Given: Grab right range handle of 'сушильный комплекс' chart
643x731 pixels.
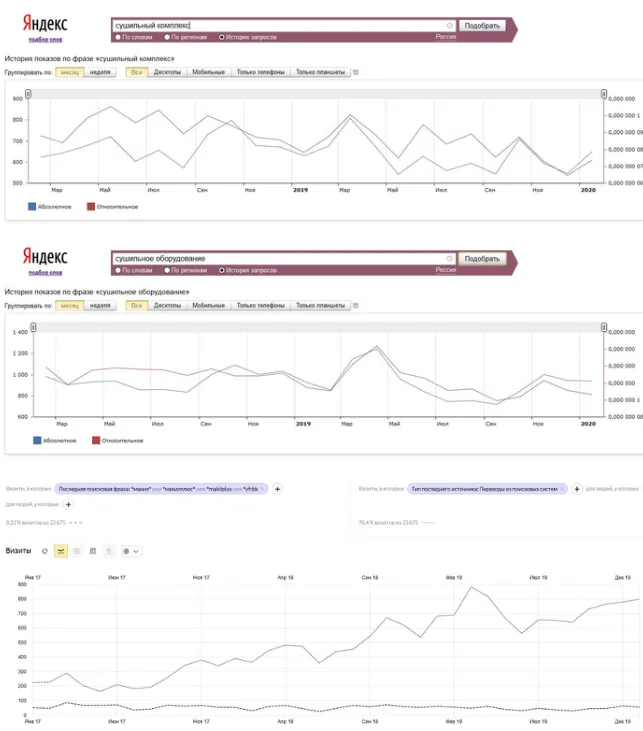Looking at the screenshot, I should pyautogui.click(x=604, y=94).
